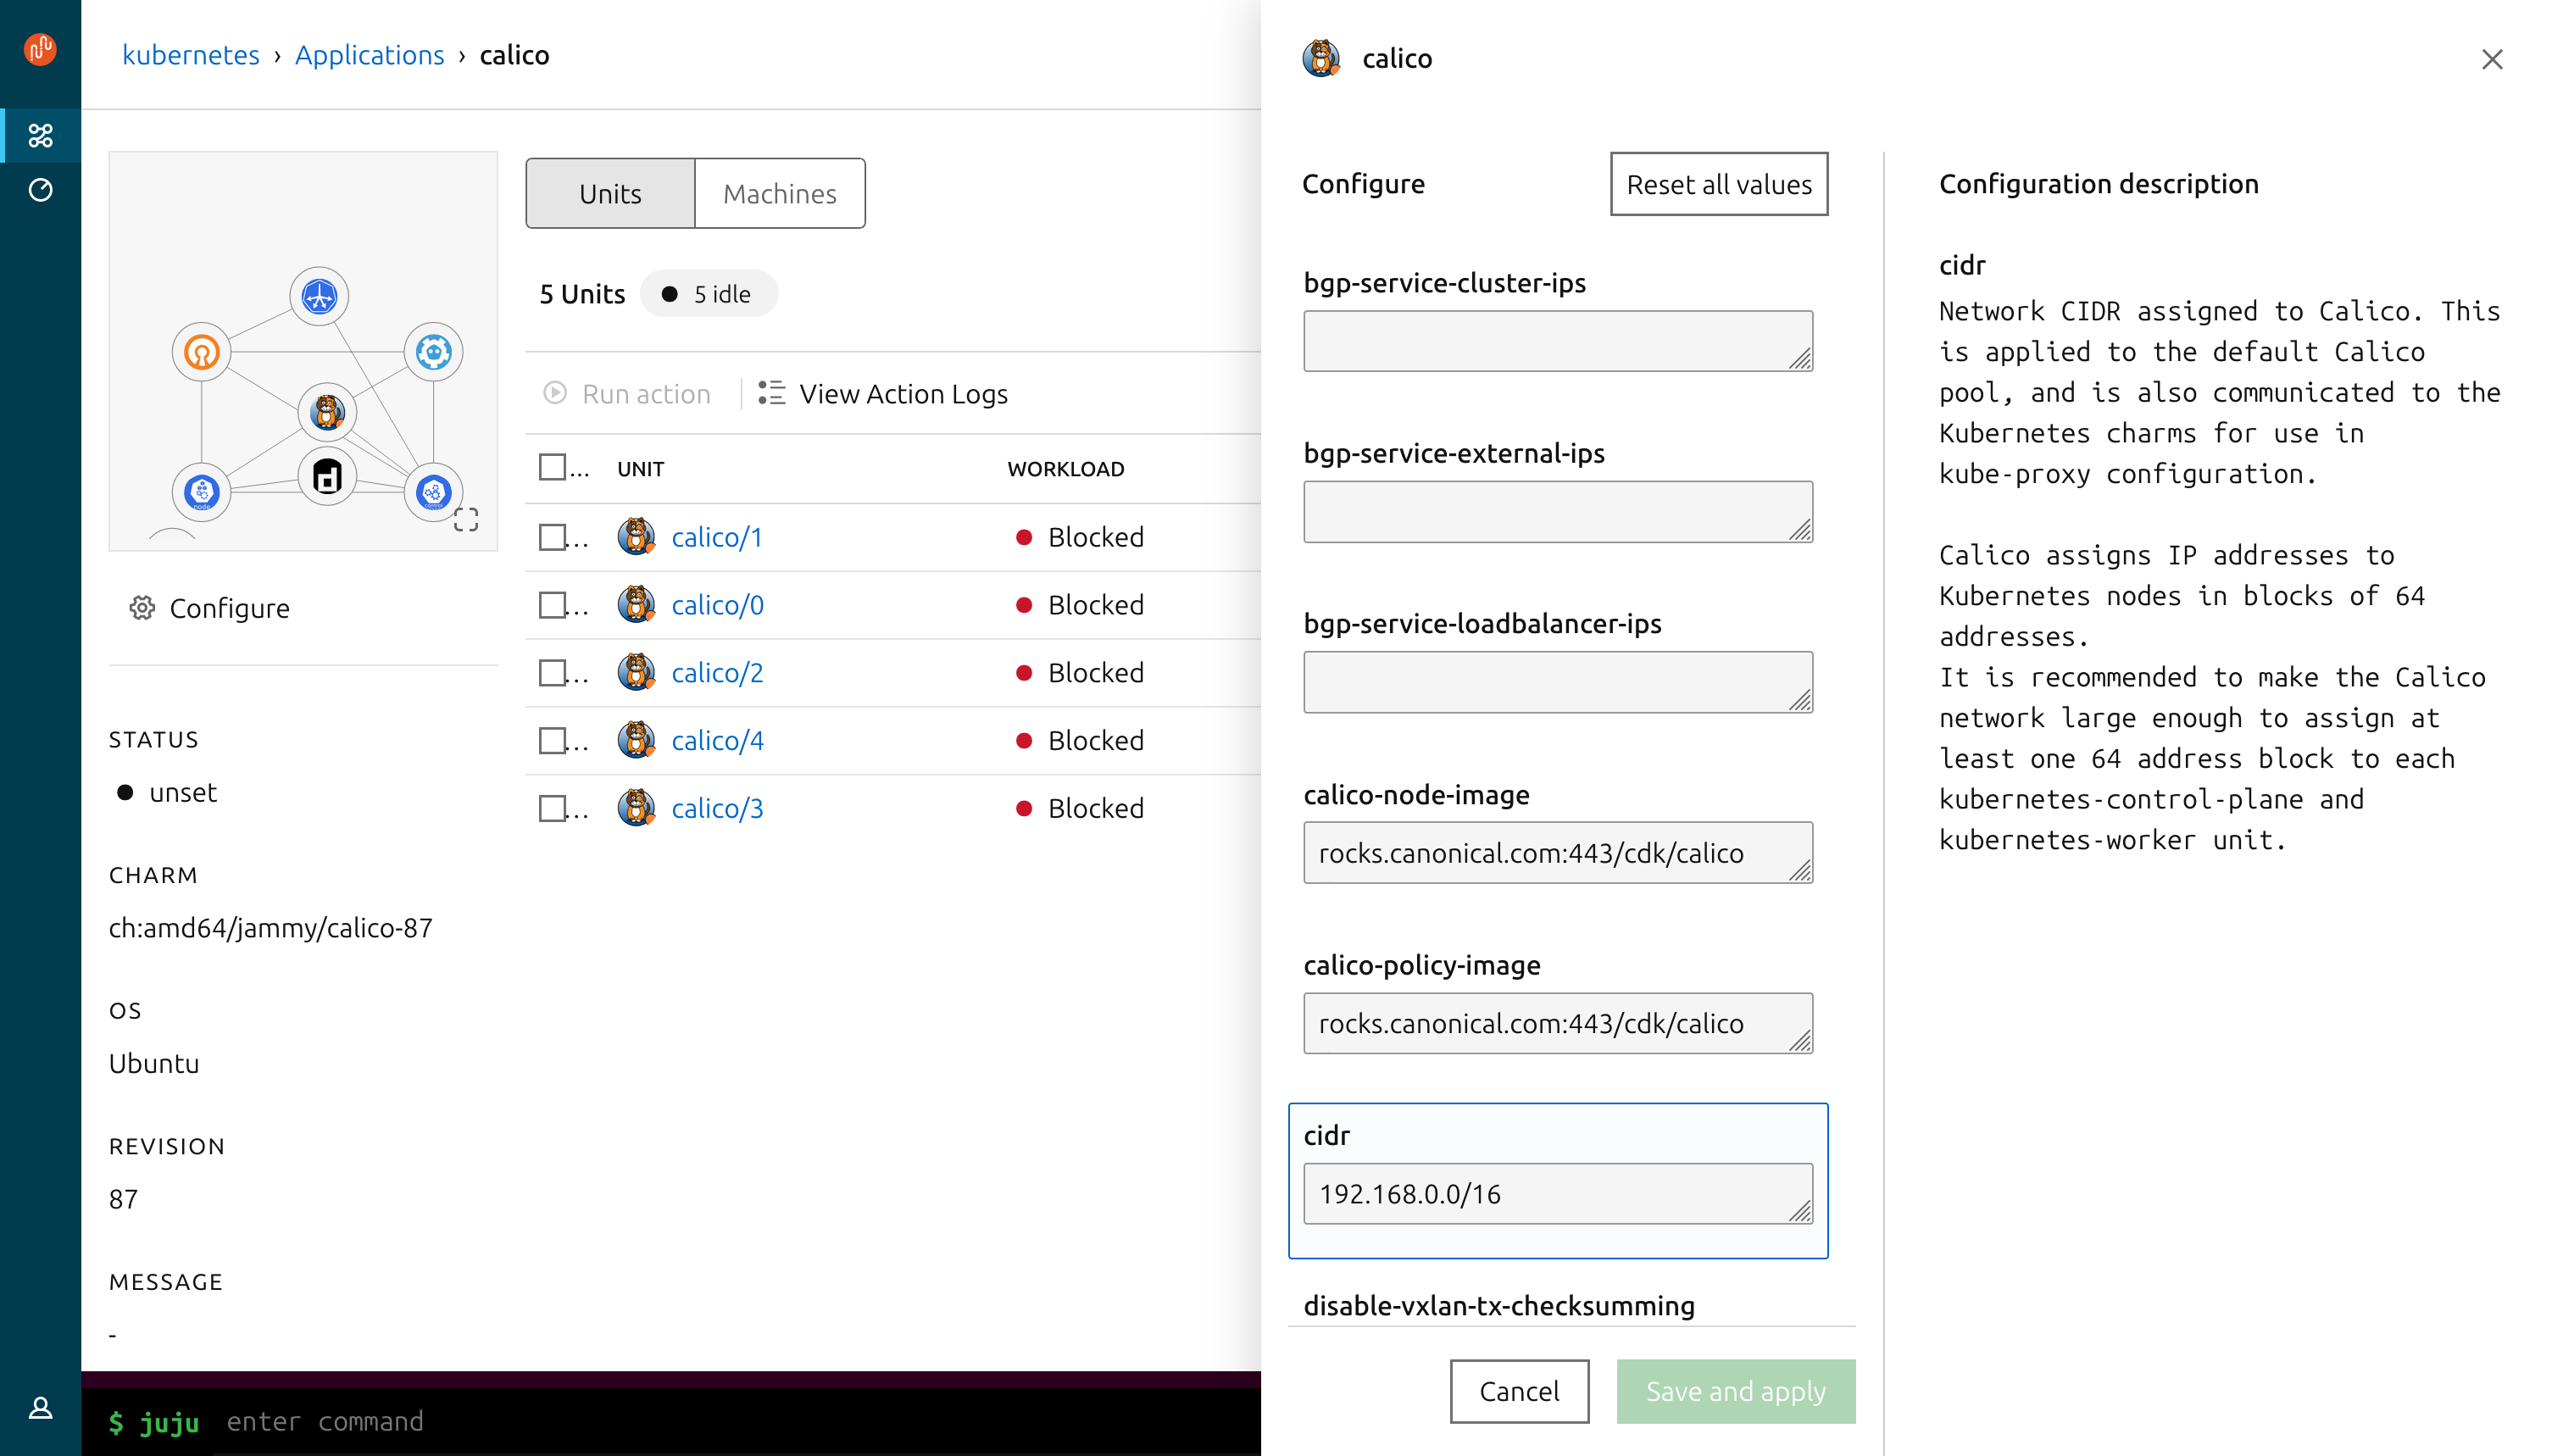
Task: Open the calico/1 unit link
Action: [x=717, y=537]
